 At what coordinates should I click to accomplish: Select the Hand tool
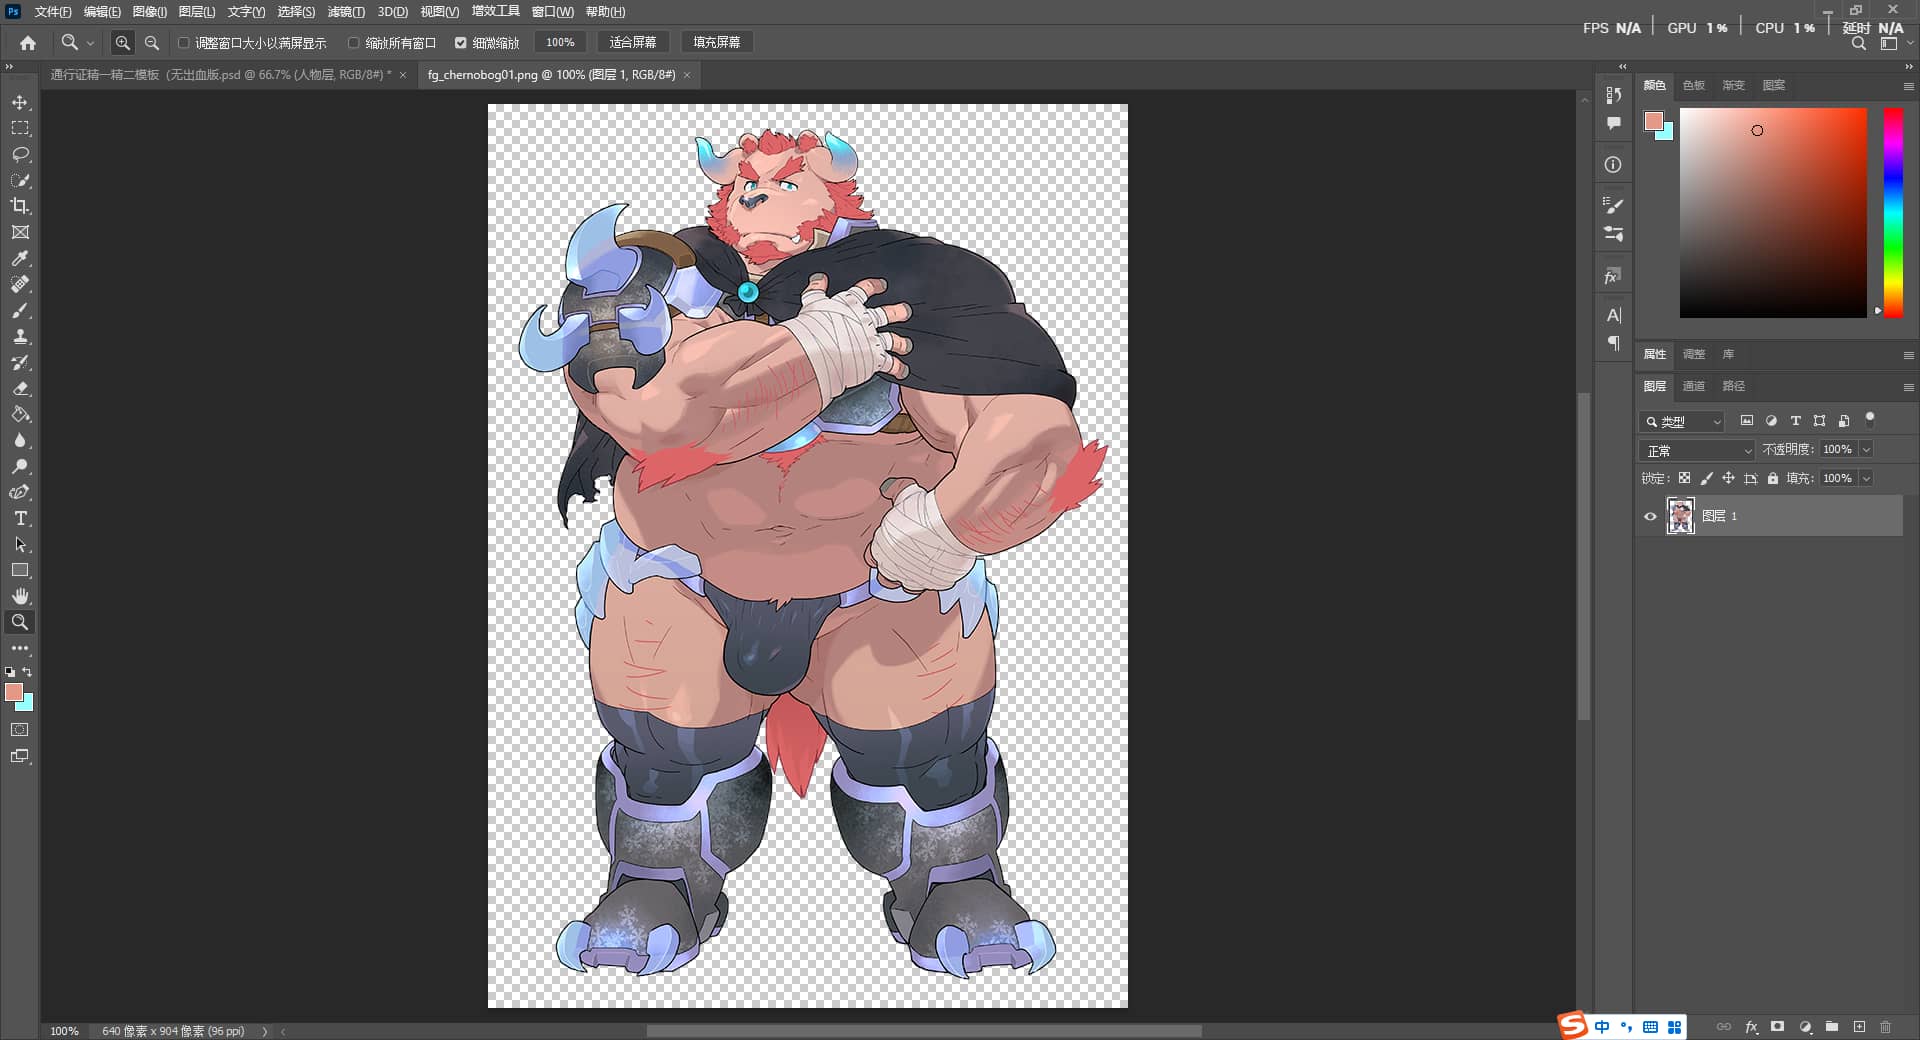click(20, 596)
